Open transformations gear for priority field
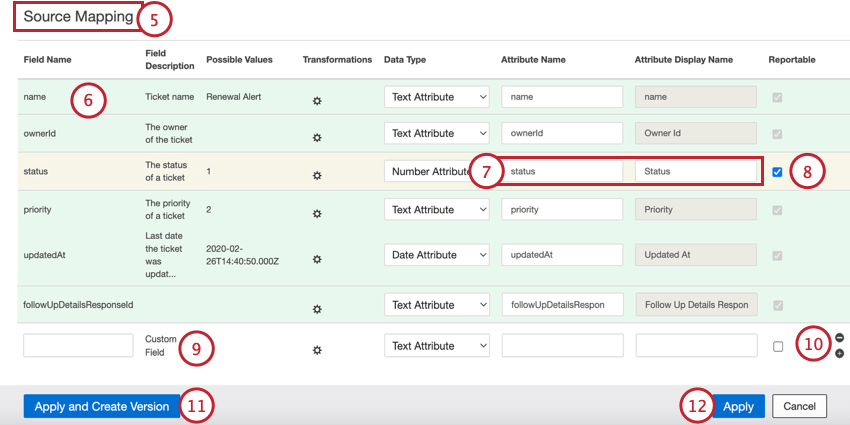This screenshot has height=425, width=850. (317, 213)
